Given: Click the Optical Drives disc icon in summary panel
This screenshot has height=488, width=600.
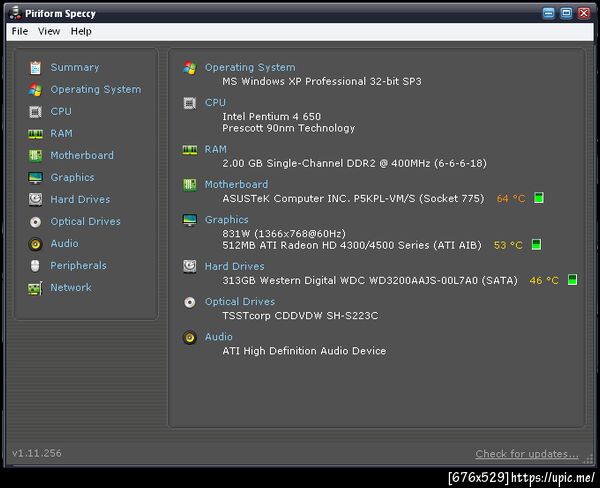Looking at the screenshot, I should (x=190, y=302).
